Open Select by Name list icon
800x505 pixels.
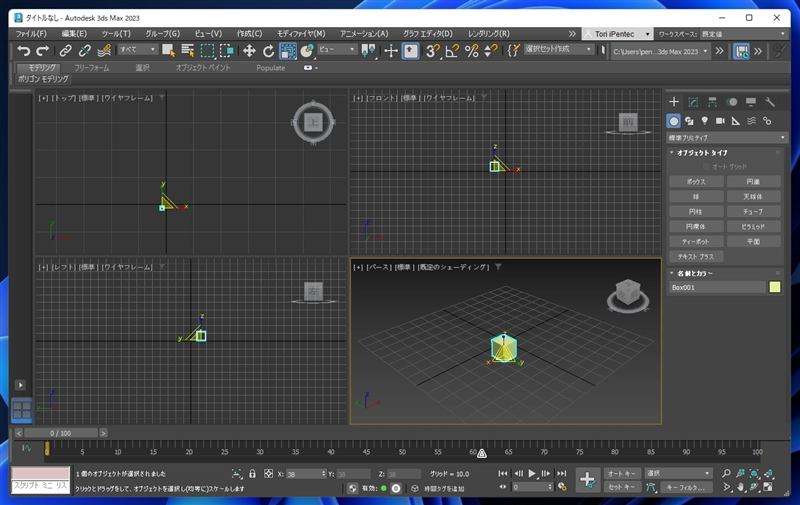[x=188, y=50]
